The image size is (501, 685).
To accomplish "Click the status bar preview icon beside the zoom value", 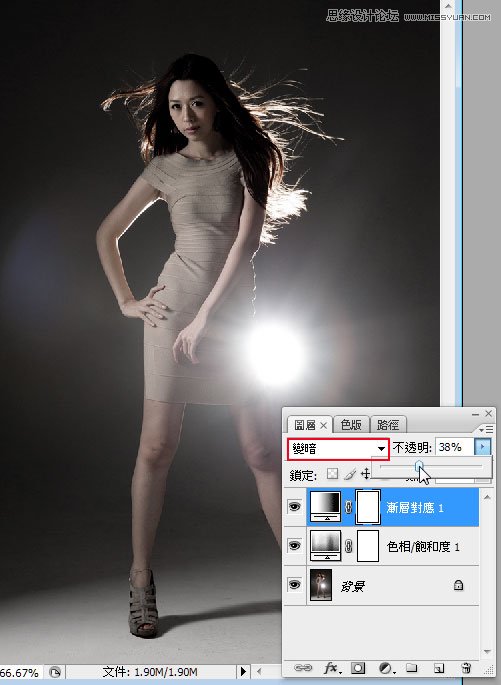I will click(55, 672).
